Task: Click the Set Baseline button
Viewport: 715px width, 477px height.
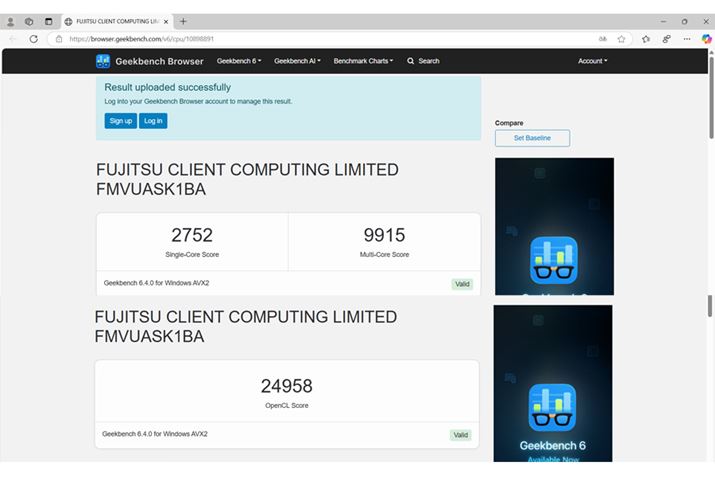Action: click(532, 138)
